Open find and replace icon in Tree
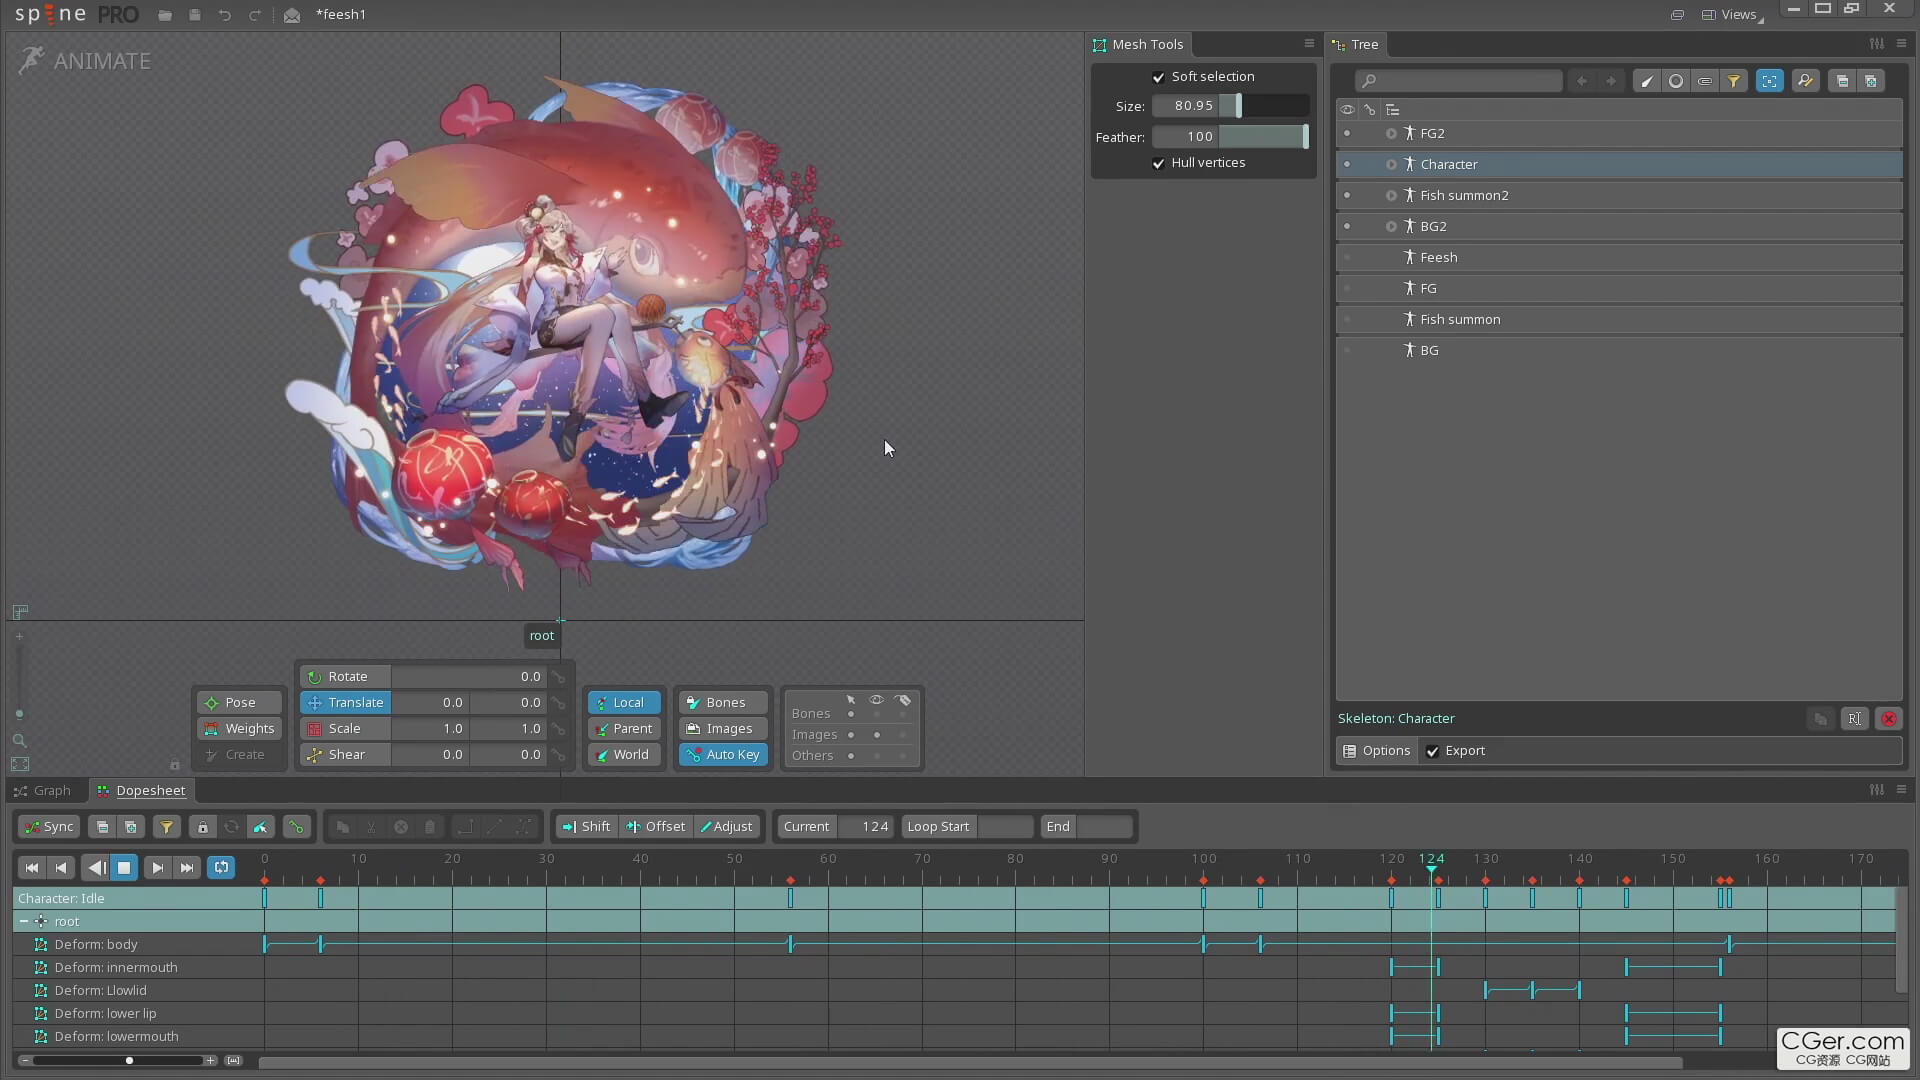Viewport: 1920px width, 1080px height. pyautogui.click(x=1805, y=81)
